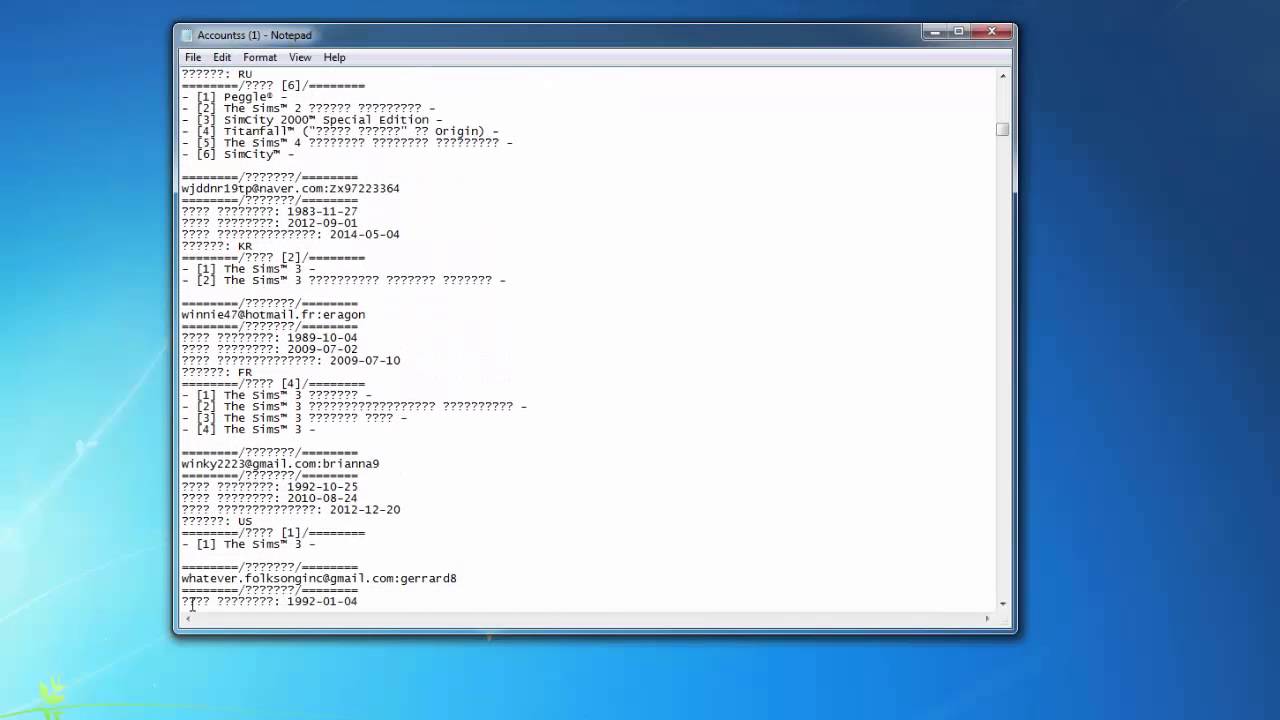Click the "??????: KR" line
Screen dimensions: 1280x720
(217, 246)
